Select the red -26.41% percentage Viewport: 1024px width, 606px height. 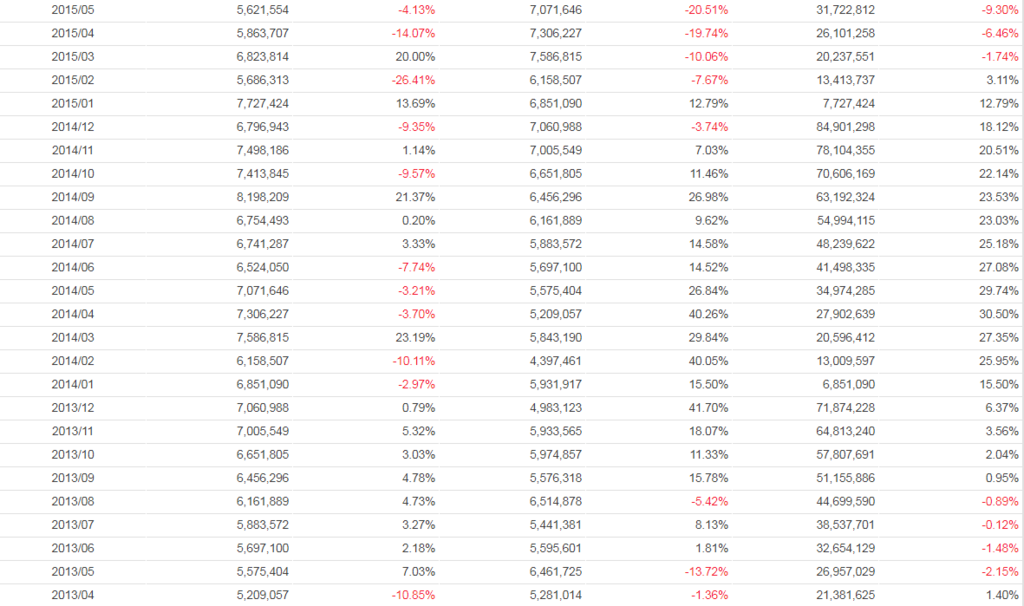(x=412, y=80)
